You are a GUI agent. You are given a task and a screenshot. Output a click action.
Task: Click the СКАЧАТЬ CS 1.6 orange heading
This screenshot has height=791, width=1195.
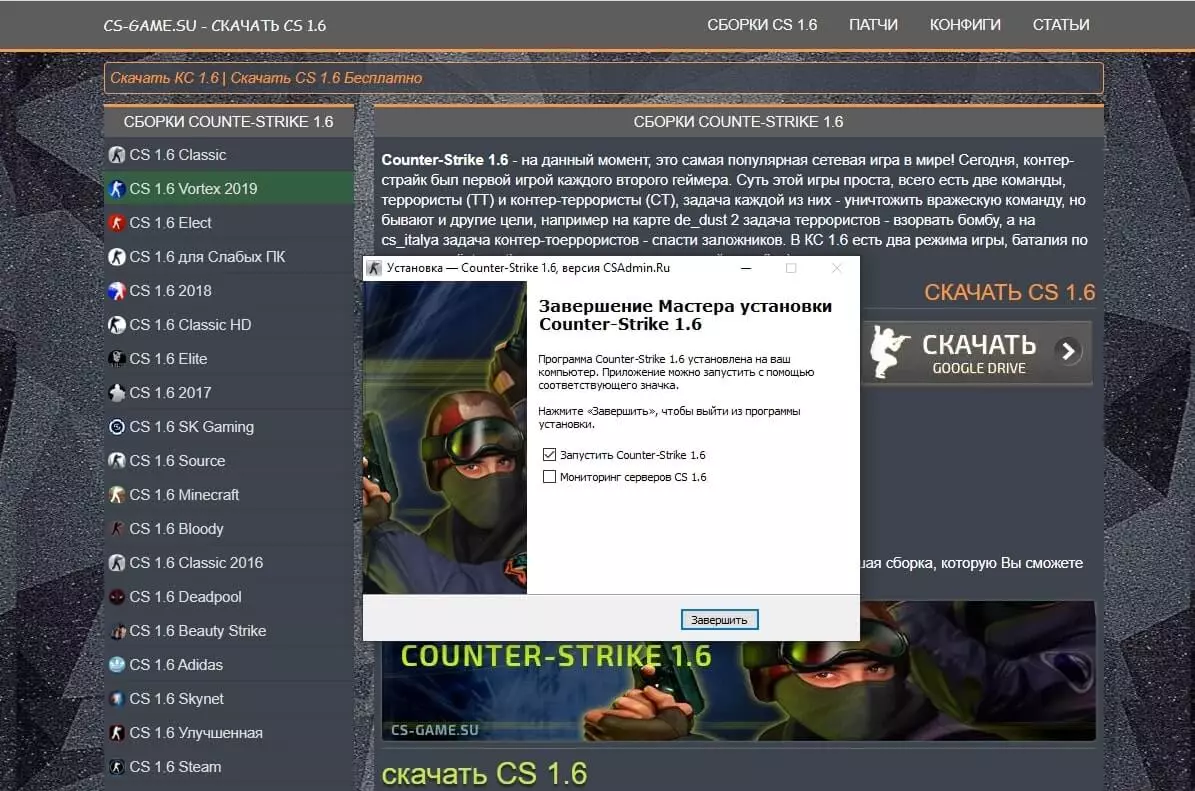[1009, 293]
